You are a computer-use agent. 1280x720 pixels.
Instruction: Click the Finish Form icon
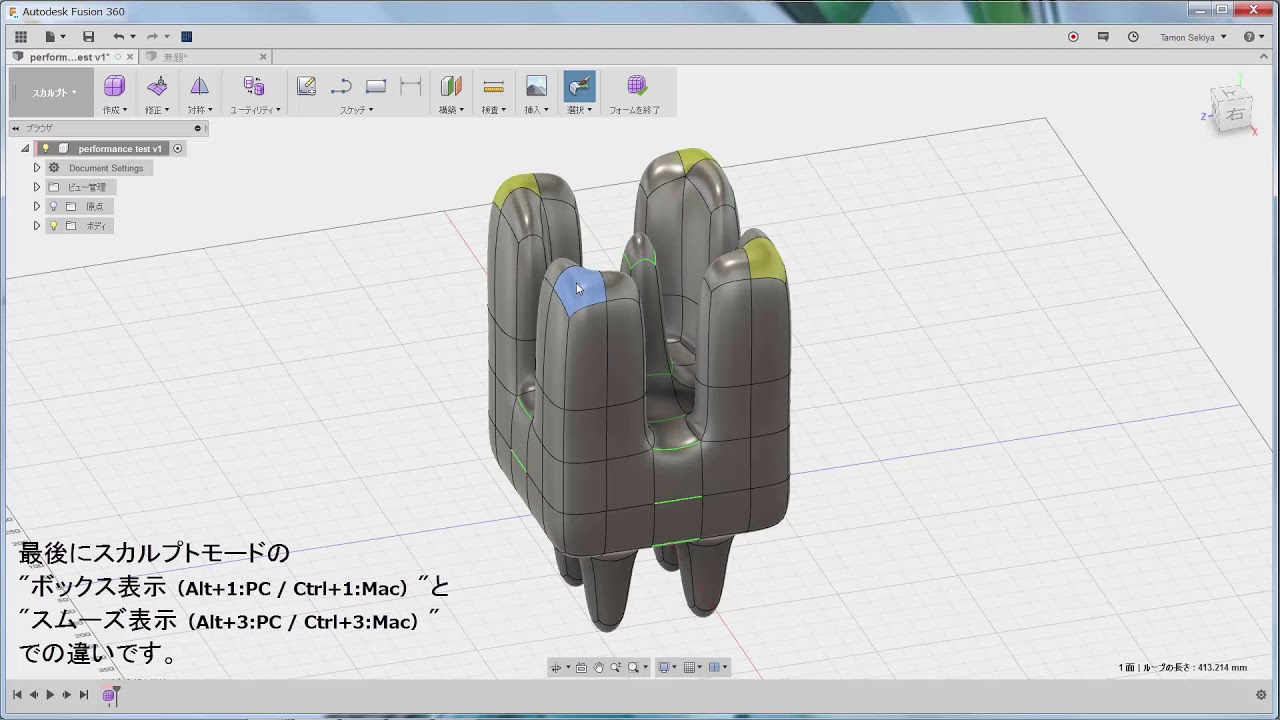click(x=636, y=86)
